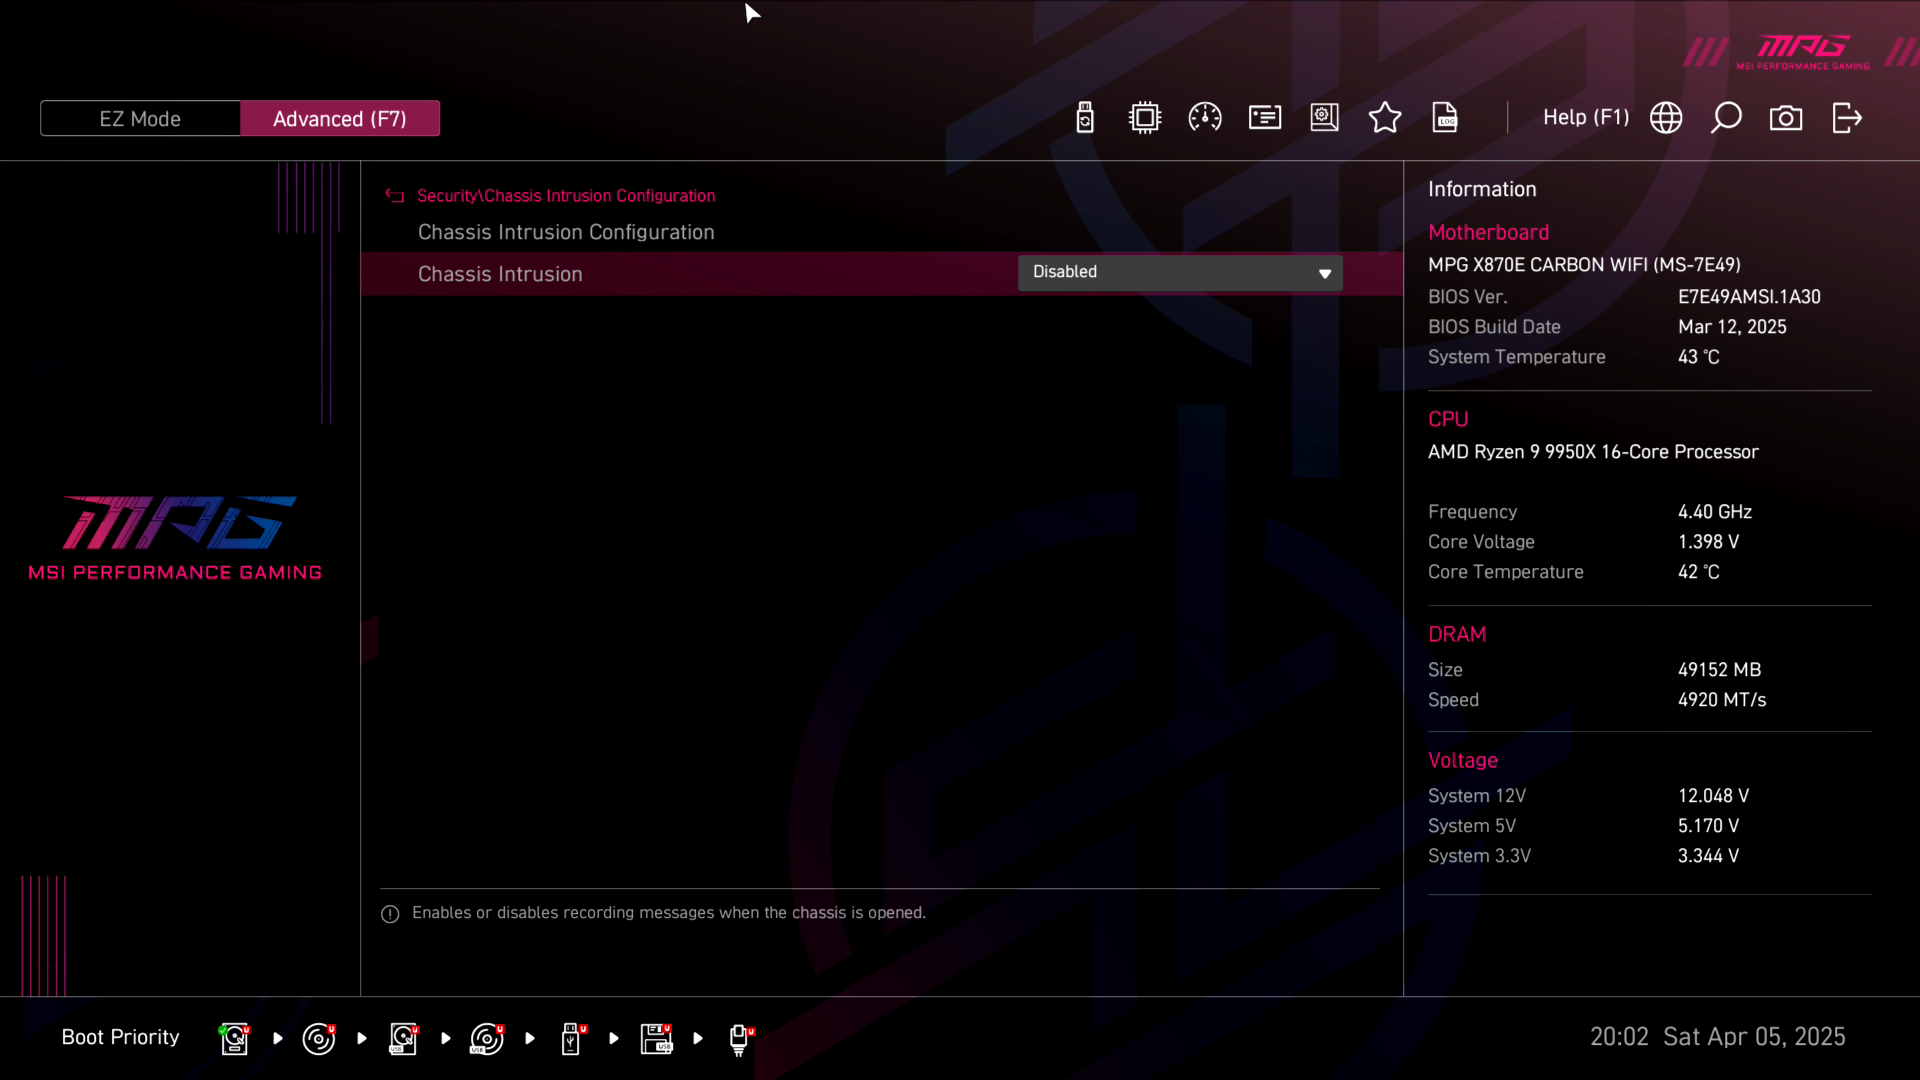Image resolution: width=1920 pixels, height=1080 pixels.
Task: Open the search magnifier icon
Action: point(1726,118)
